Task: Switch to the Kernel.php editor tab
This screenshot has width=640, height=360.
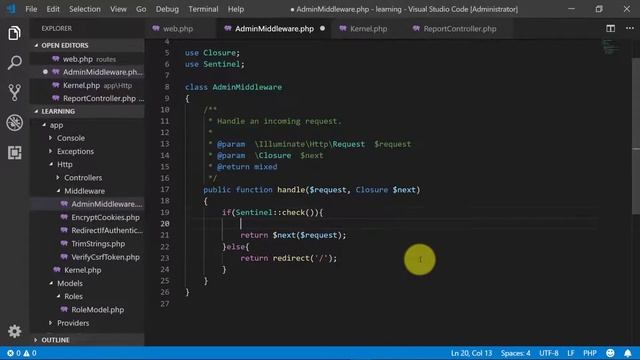Action: [x=368, y=29]
